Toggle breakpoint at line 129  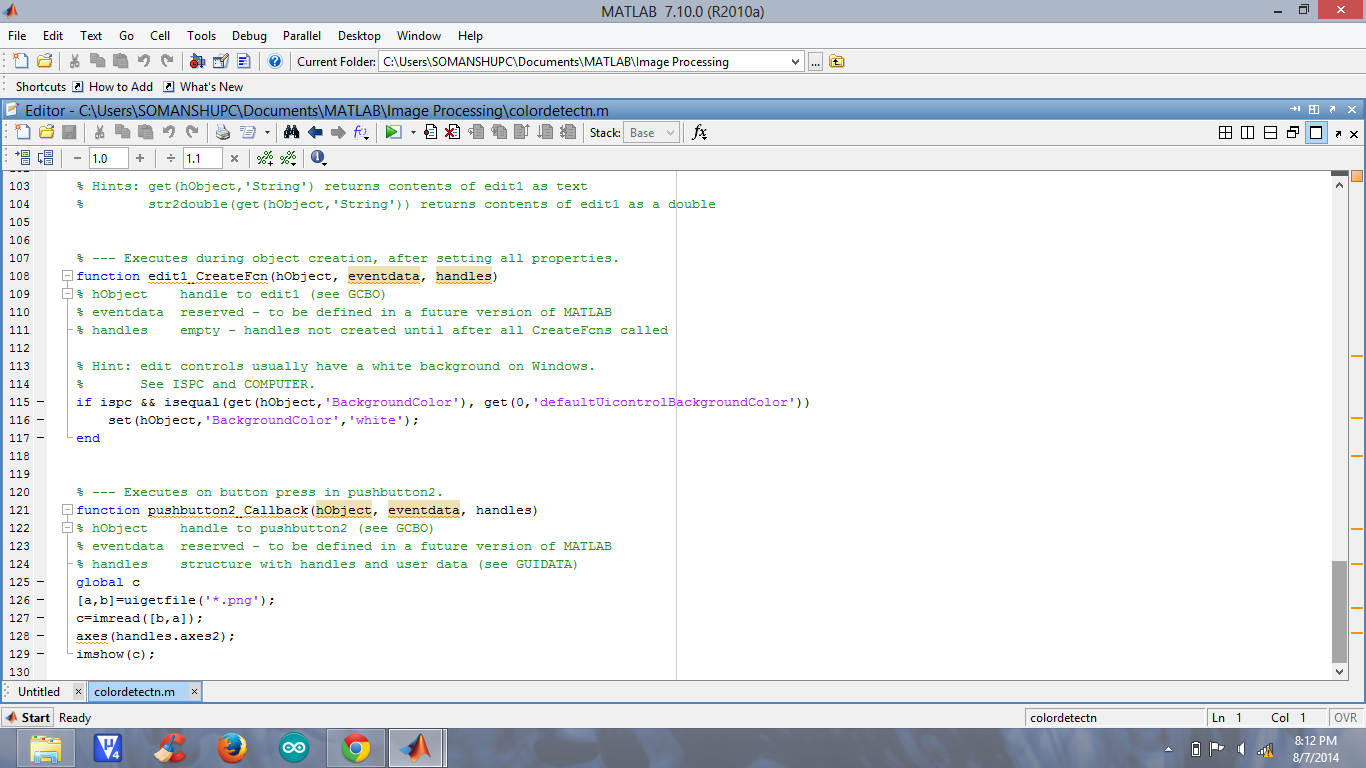(40, 654)
